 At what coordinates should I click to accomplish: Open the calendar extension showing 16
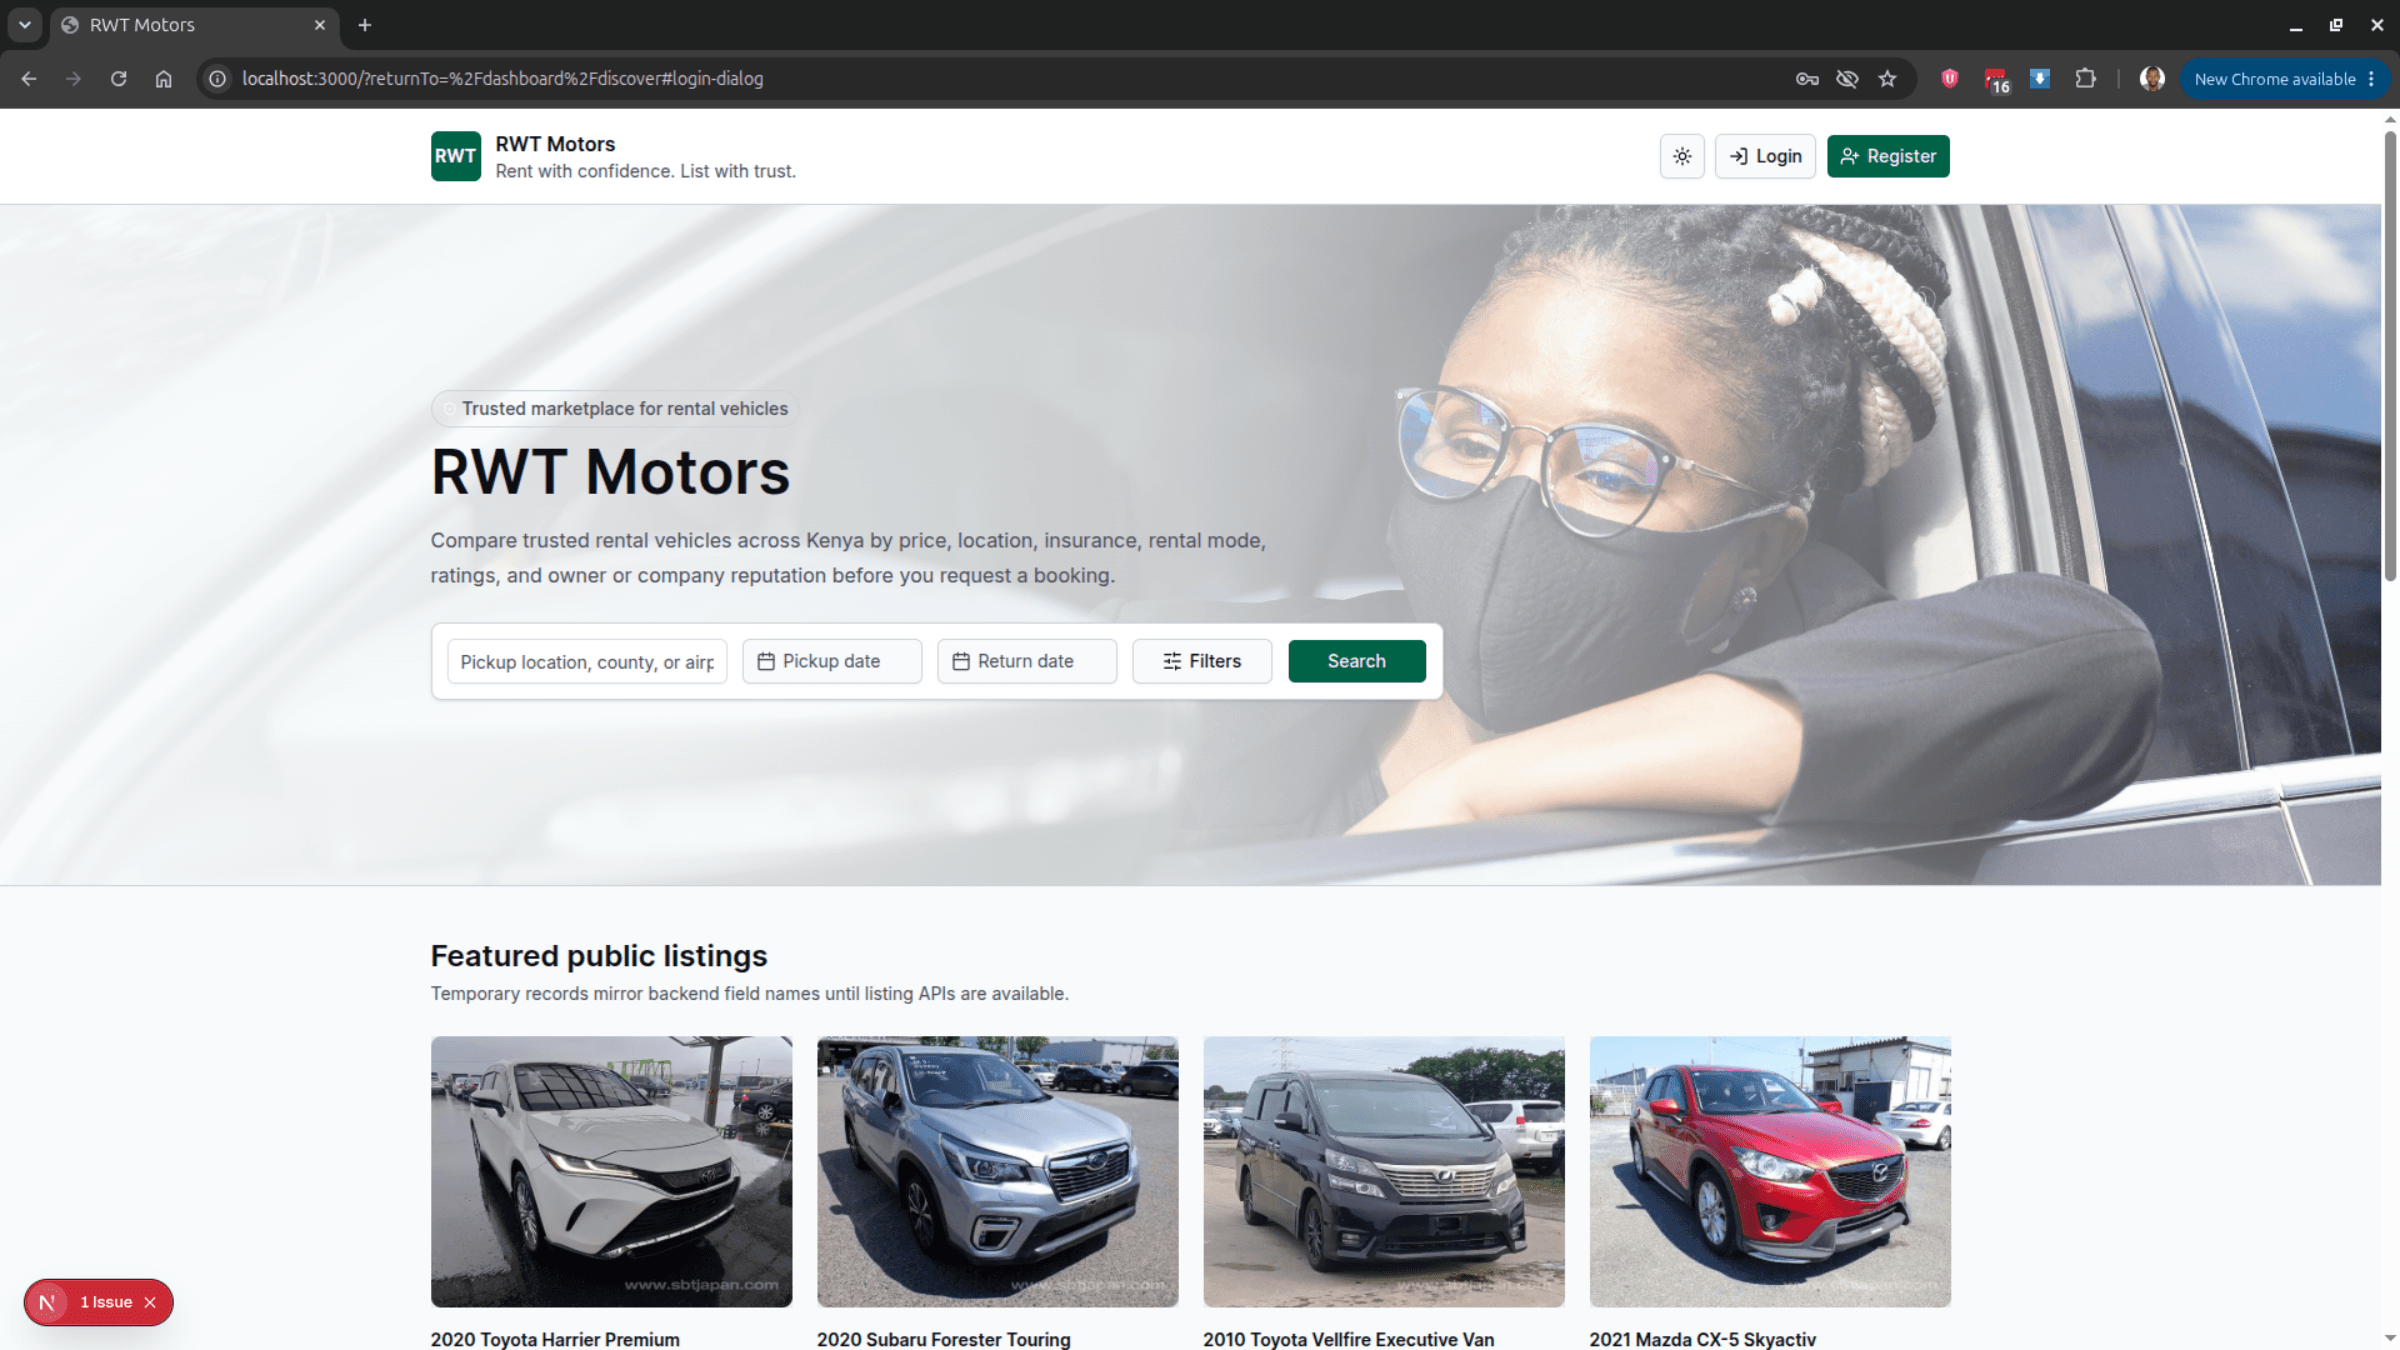pos(1996,80)
